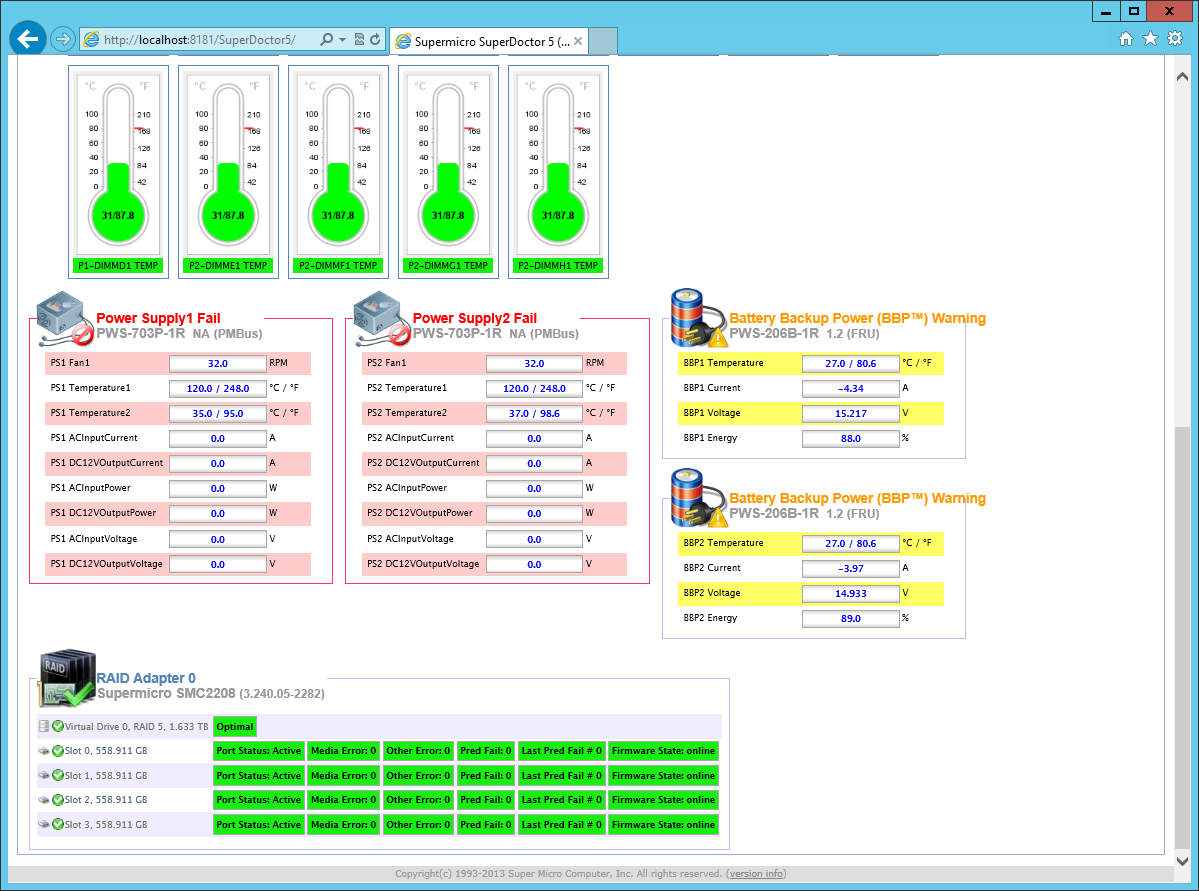This screenshot has height=891, width=1199.
Task: Click the PS2 Fan1 value 32.0 field
Action: coord(534,363)
